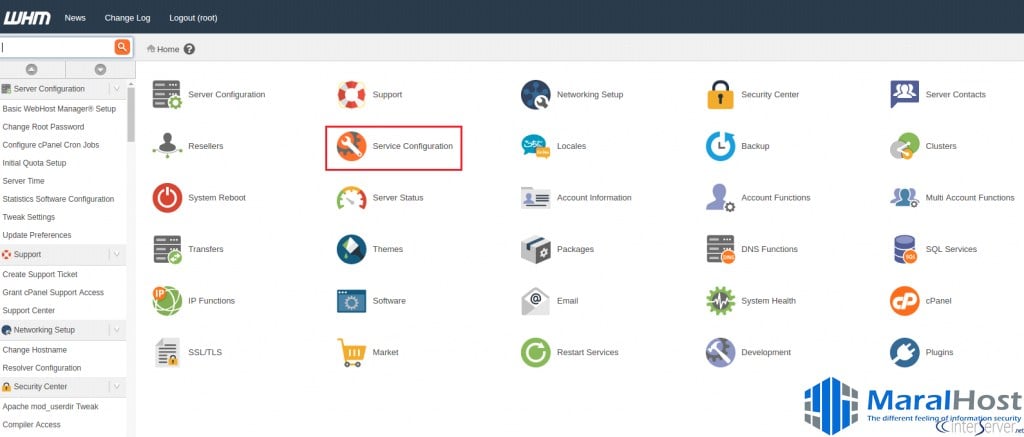Focus the sidebar search input field

point(57,47)
